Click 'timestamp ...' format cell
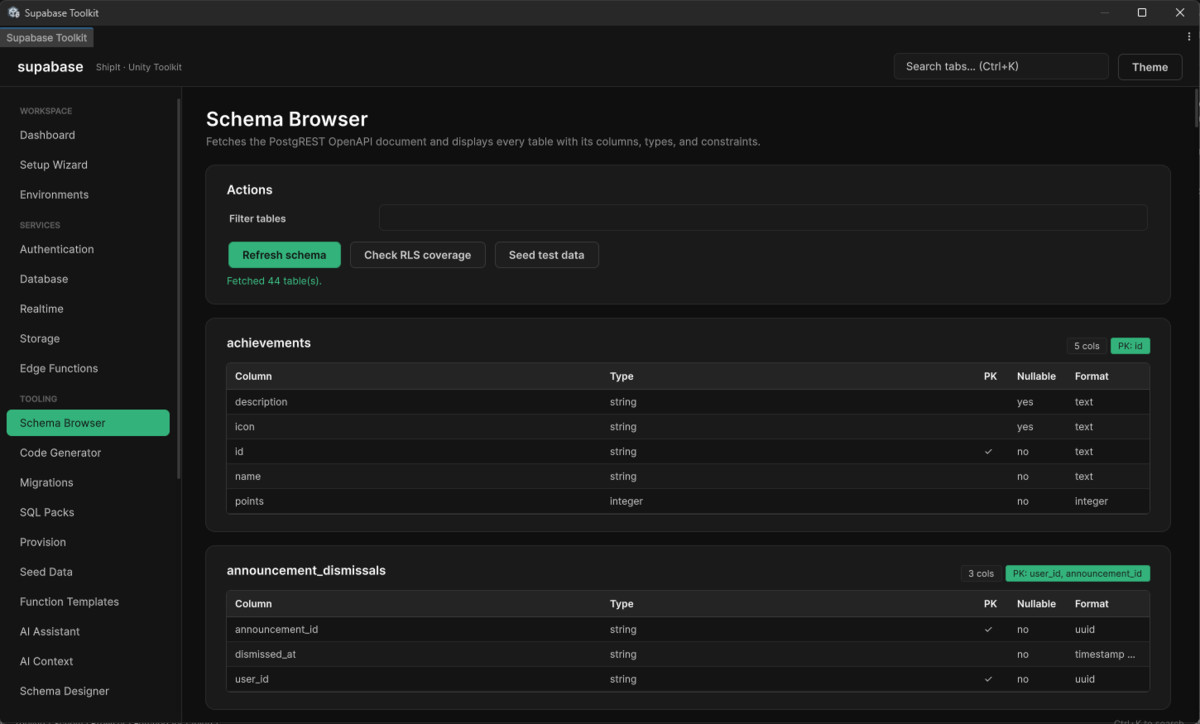Screen dimensions: 1200x724 coord(1105,655)
